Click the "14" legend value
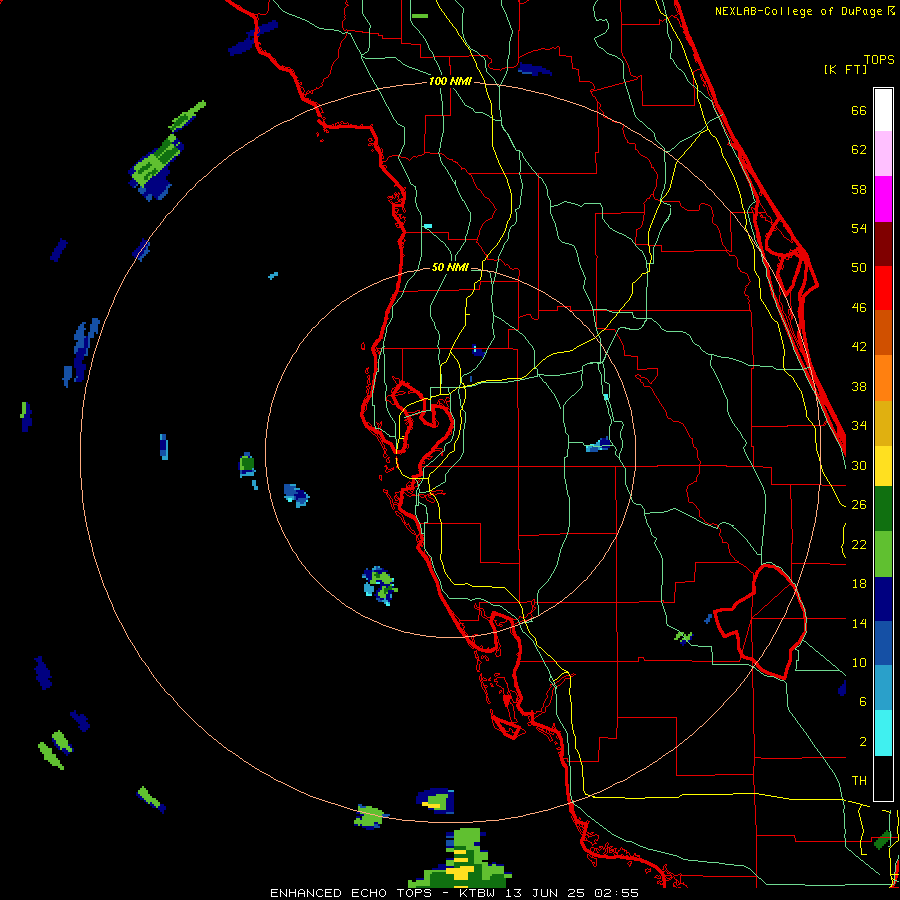The height and width of the screenshot is (900, 900). (x=859, y=623)
